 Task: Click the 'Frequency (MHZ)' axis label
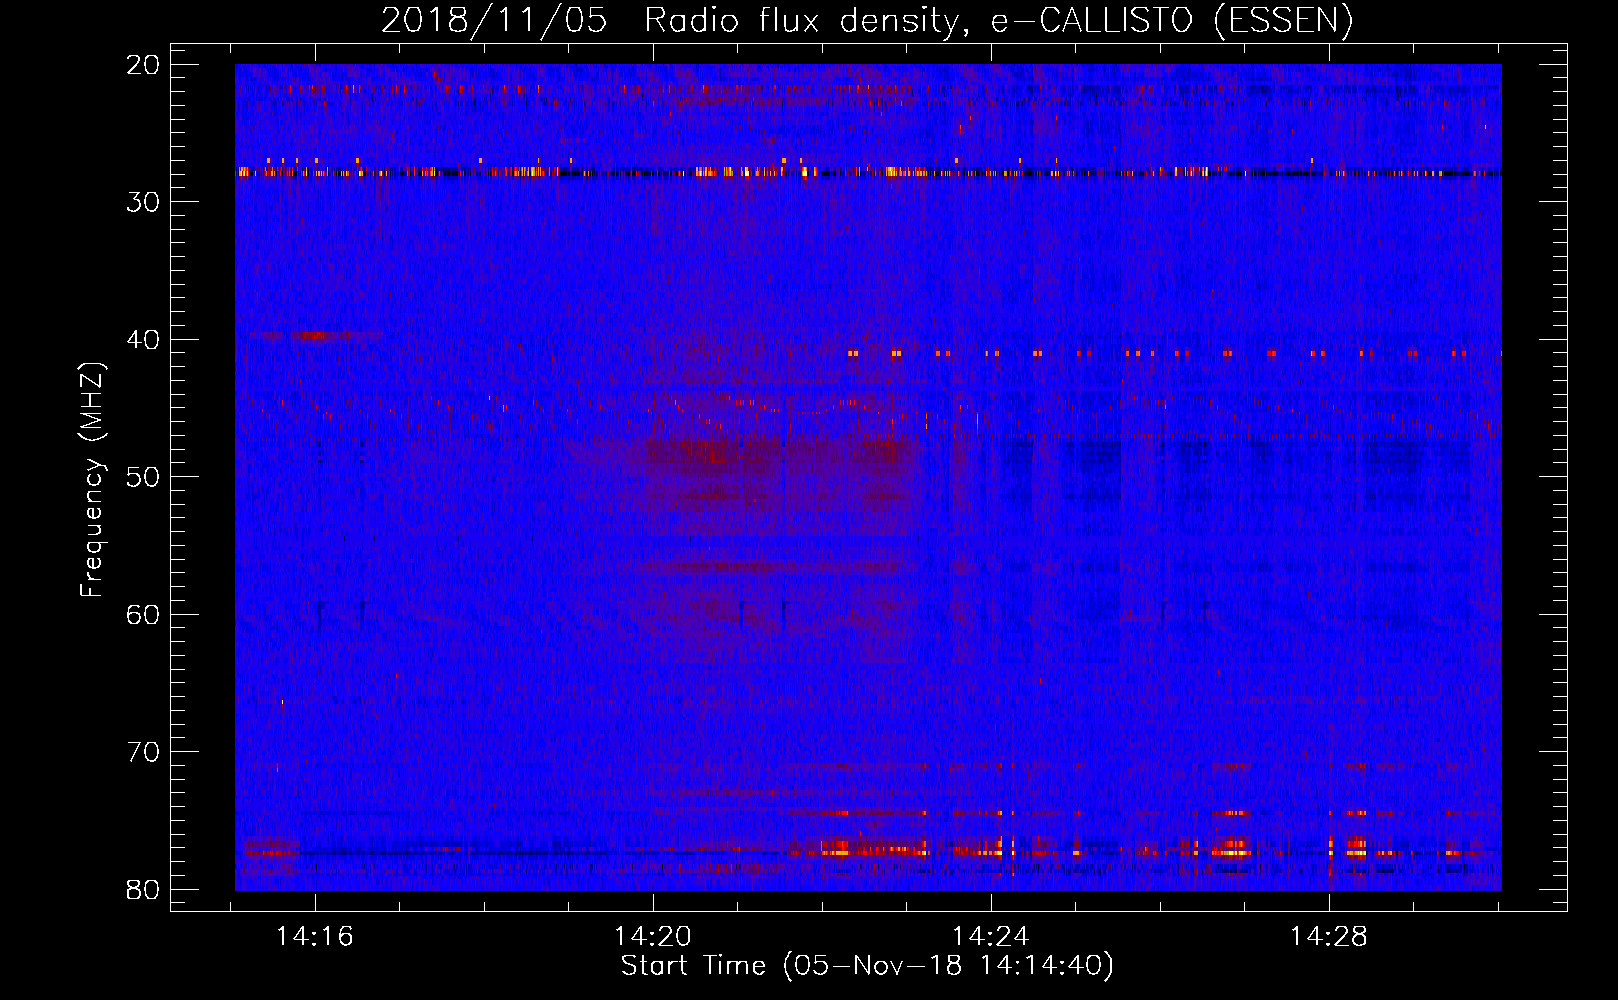(92, 480)
